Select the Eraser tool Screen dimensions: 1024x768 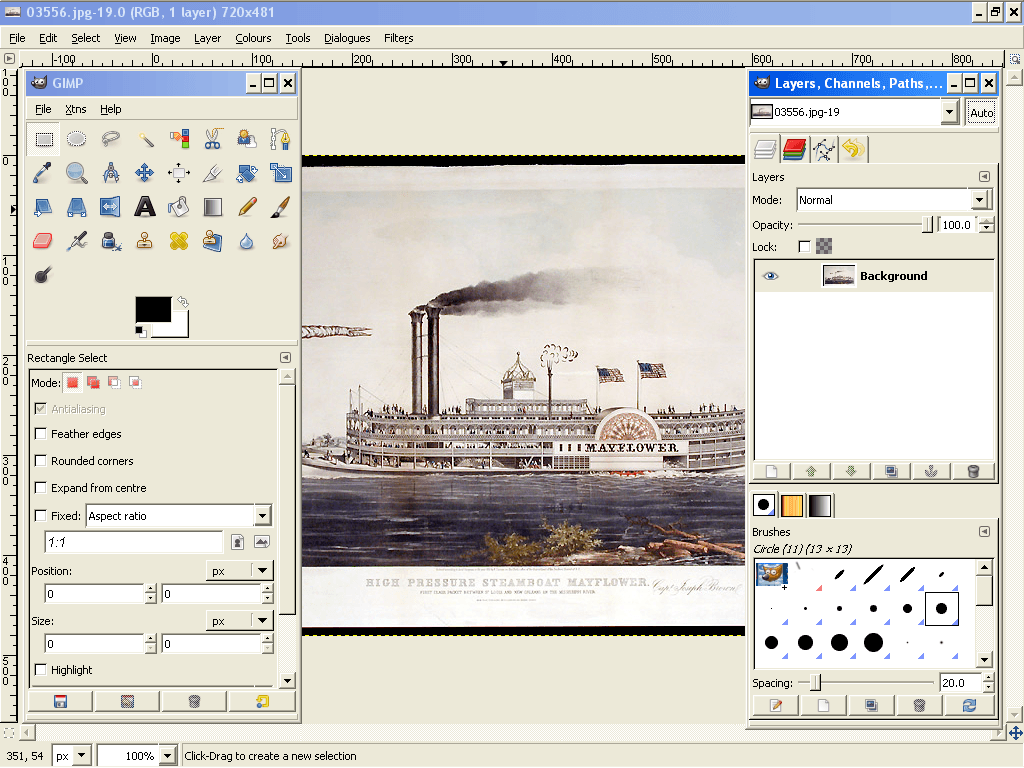point(43,240)
